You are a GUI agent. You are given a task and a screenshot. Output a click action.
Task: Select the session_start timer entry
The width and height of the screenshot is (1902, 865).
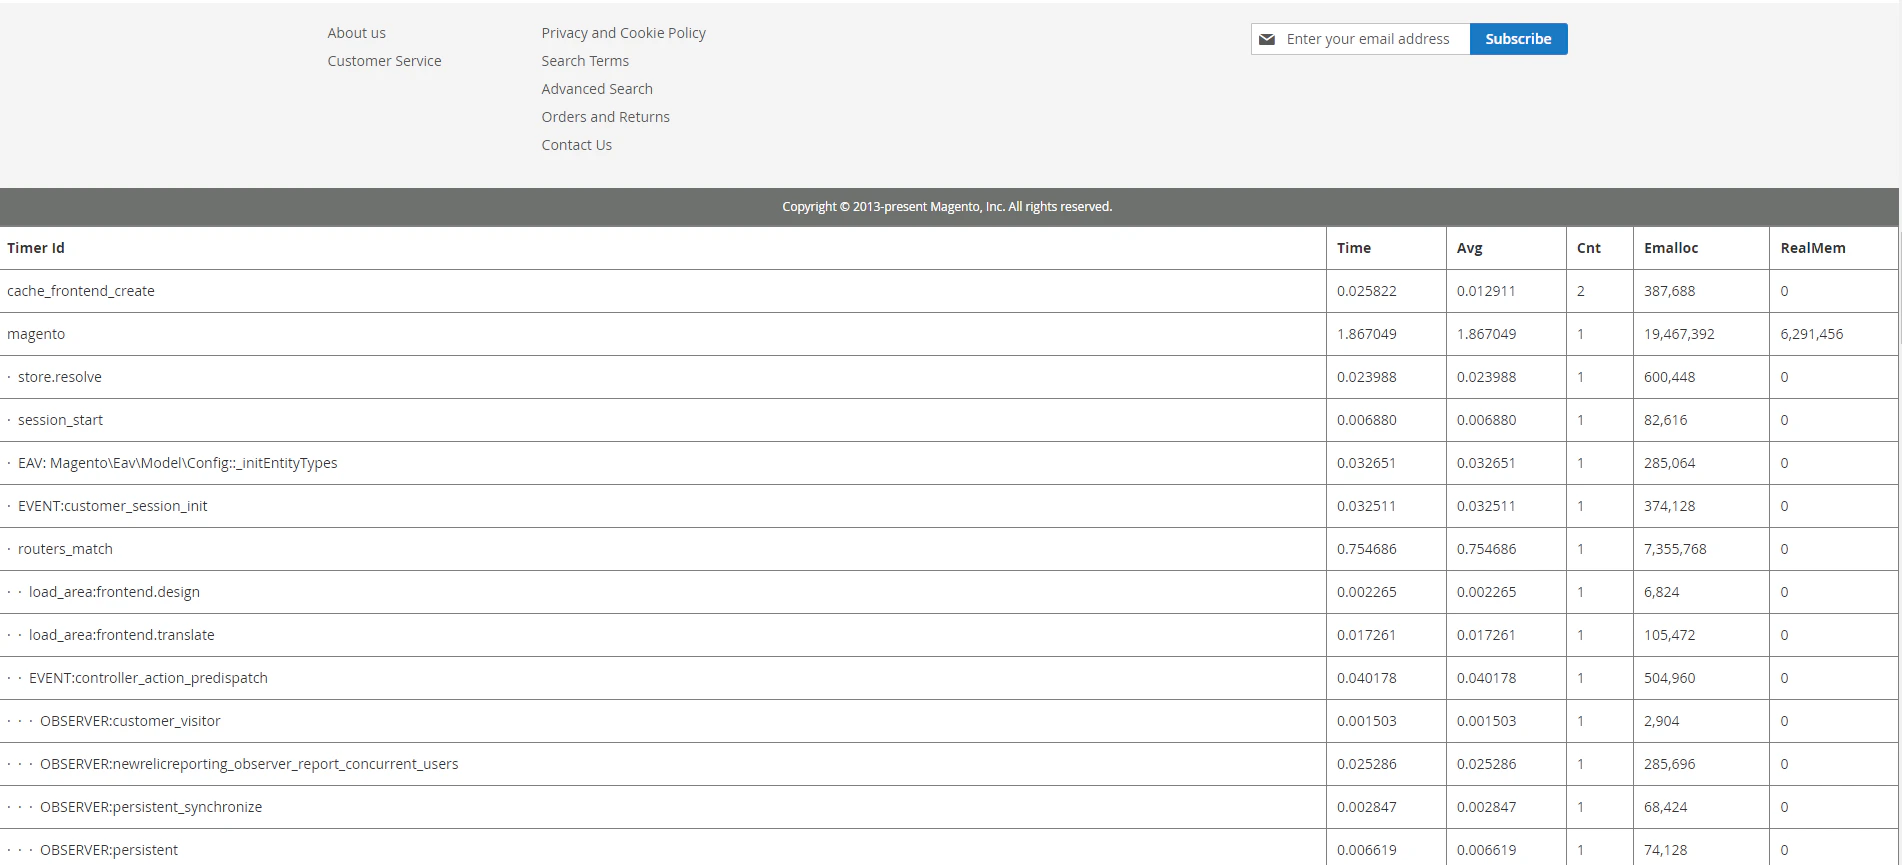pyautogui.click(x=60, y=420)
